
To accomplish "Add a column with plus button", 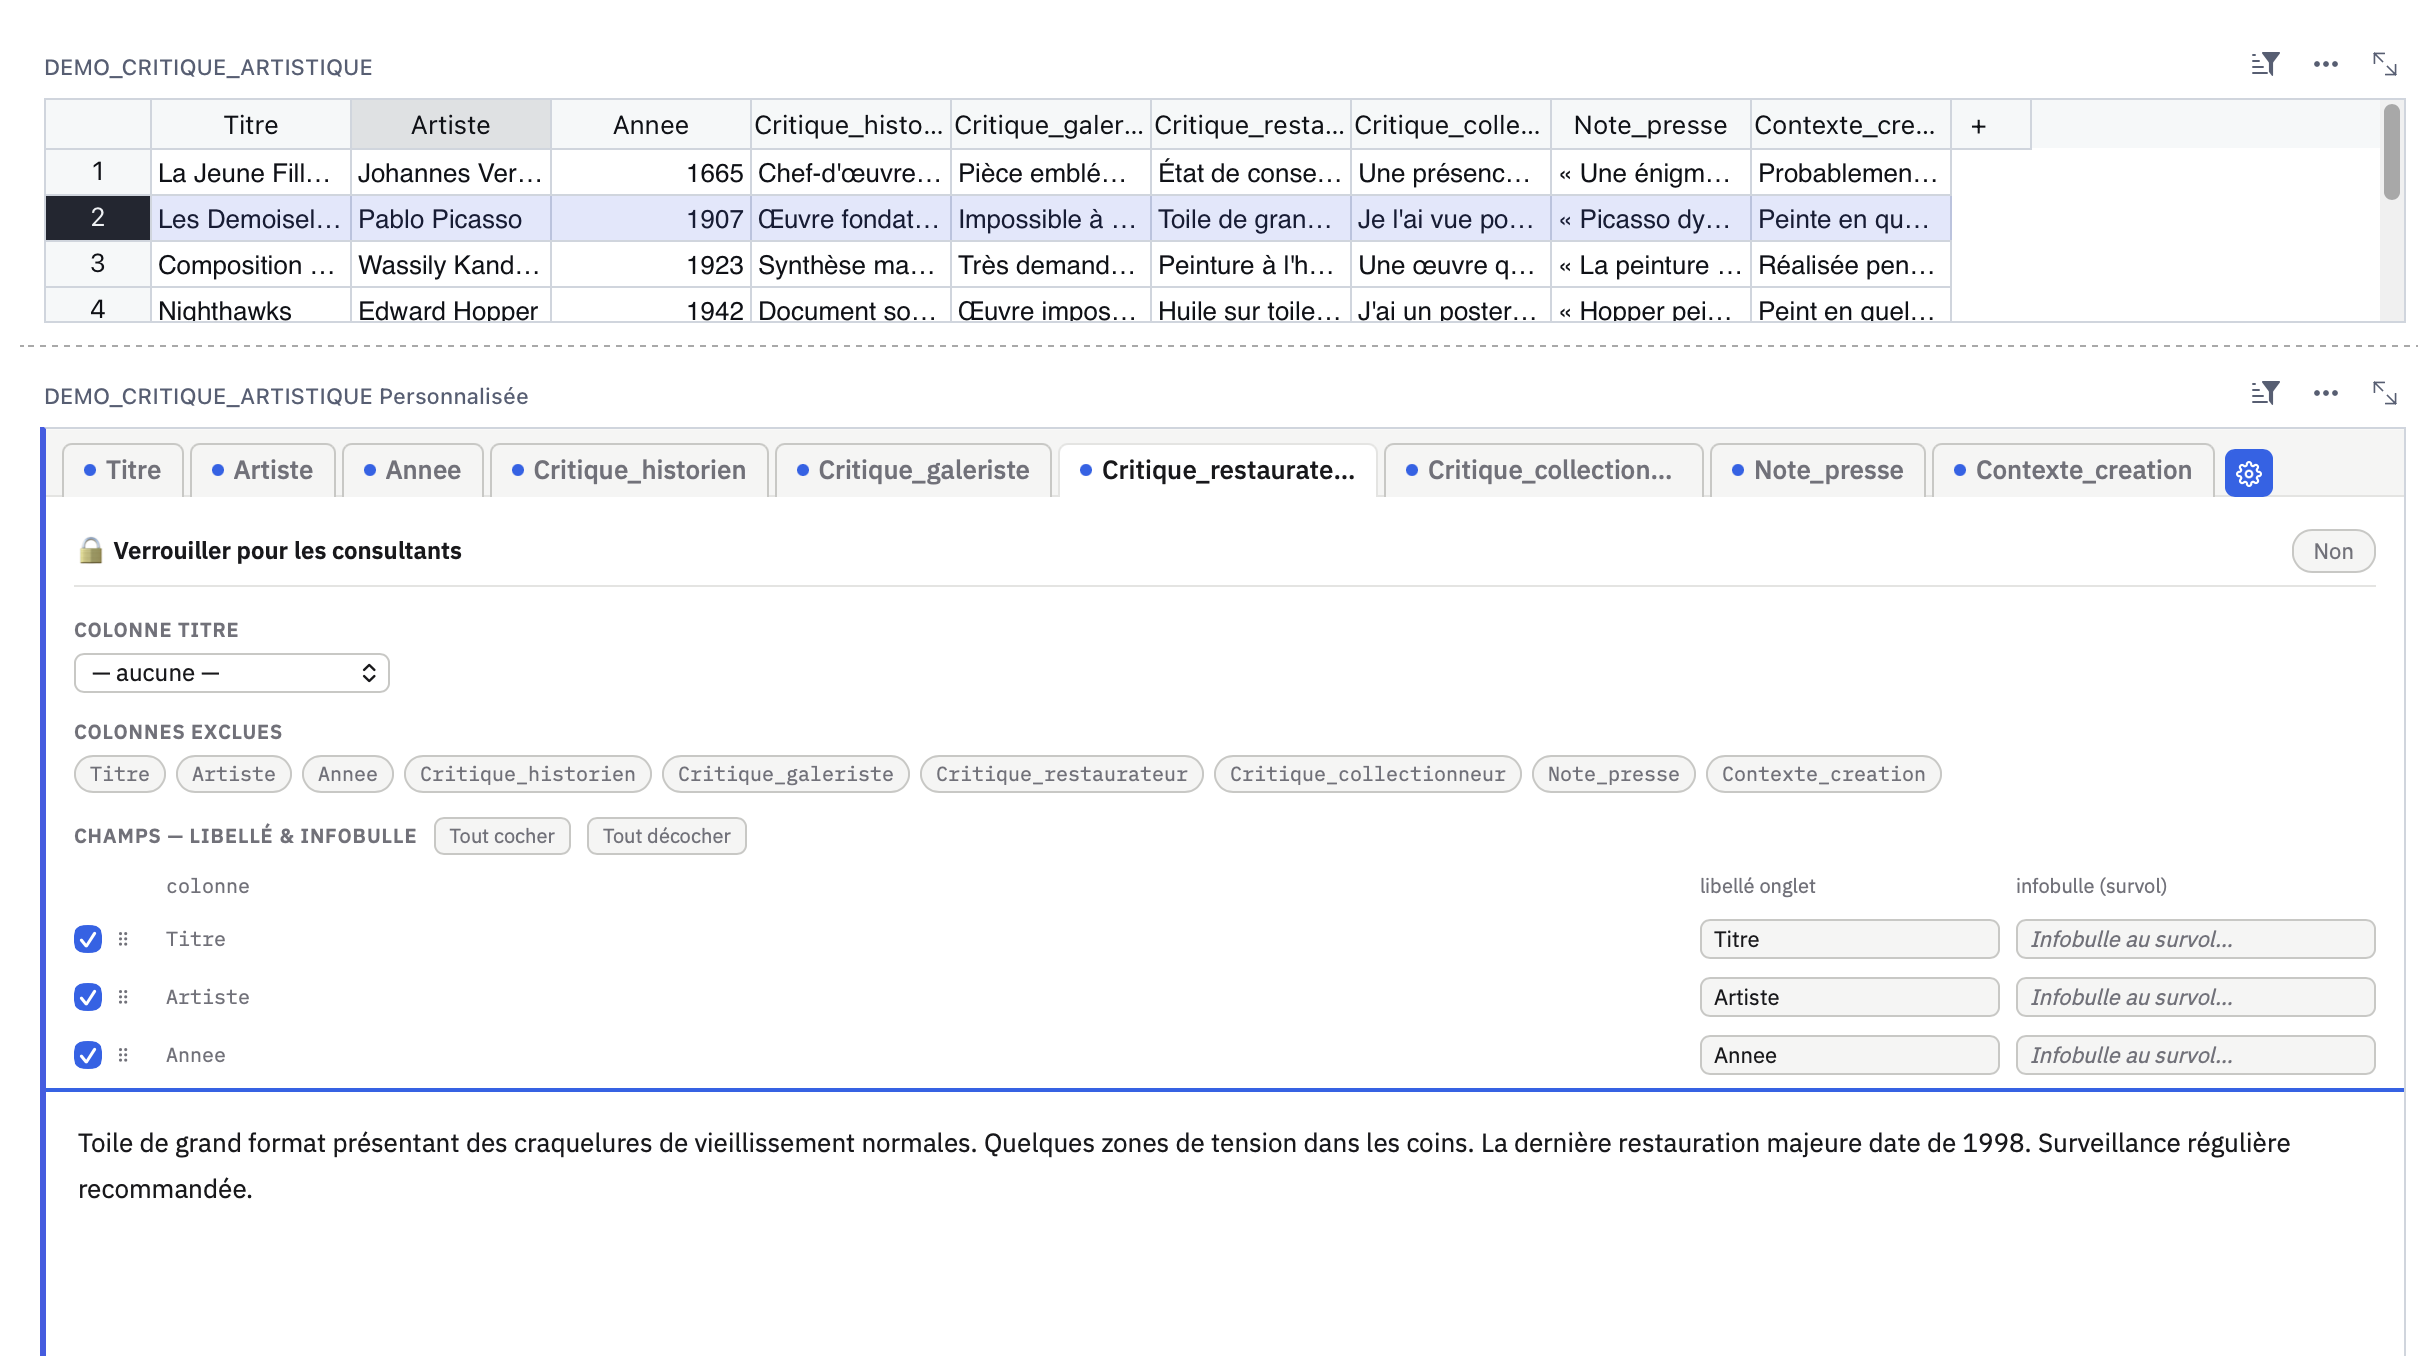I will pos(1978,126).
